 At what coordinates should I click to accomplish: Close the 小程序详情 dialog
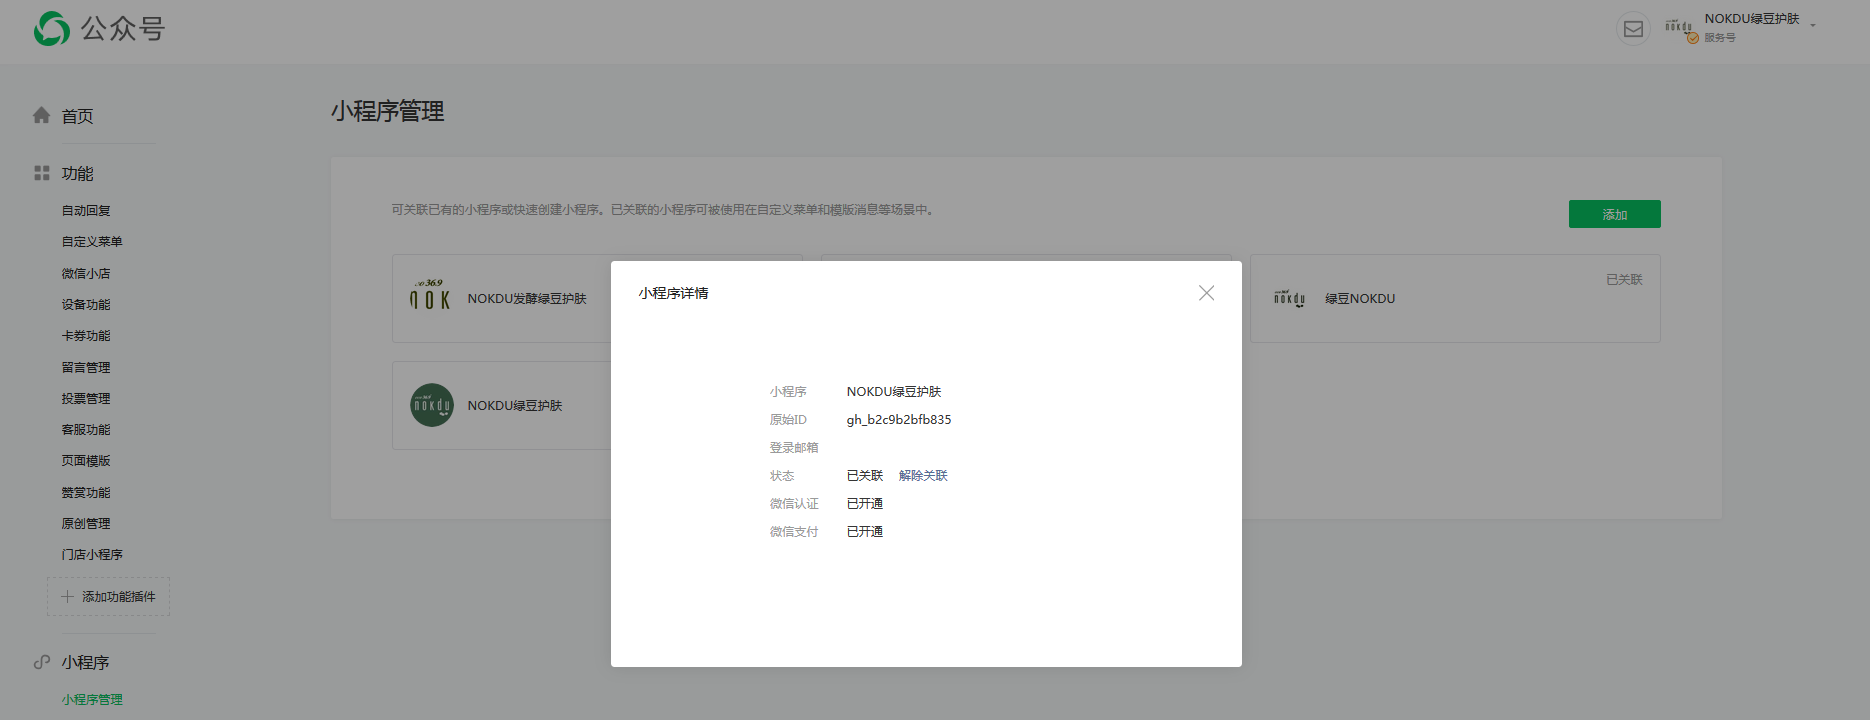pos(1207,293)
